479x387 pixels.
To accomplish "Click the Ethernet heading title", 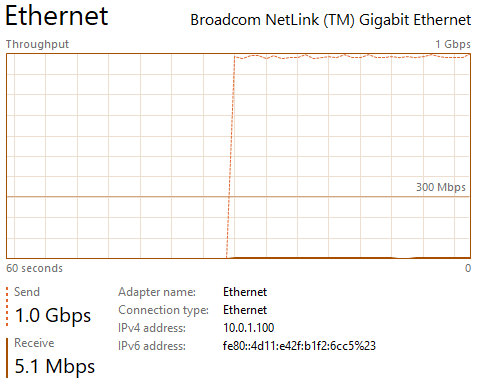I will coord(57,16).
